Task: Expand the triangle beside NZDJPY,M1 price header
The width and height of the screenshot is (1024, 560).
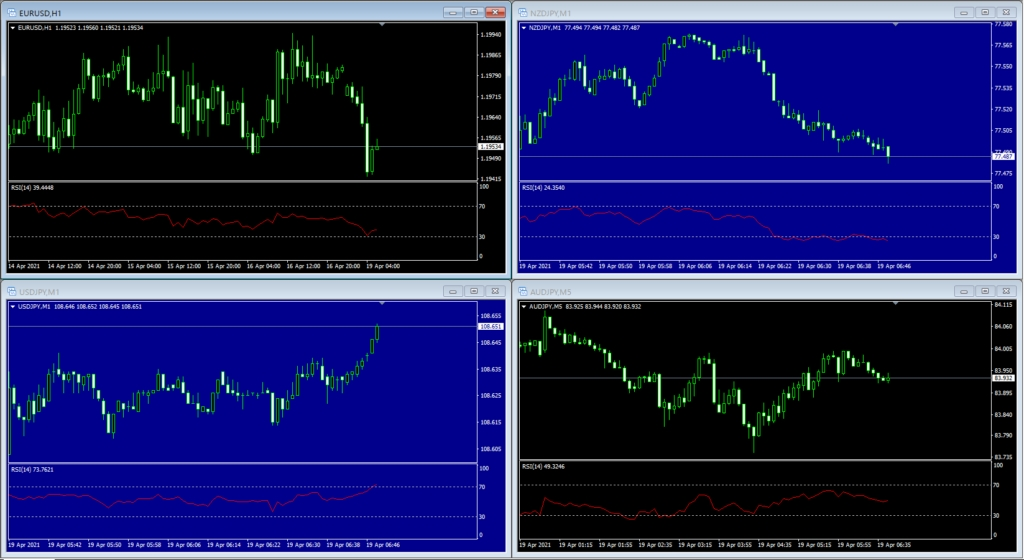Action: pos(525,28)
